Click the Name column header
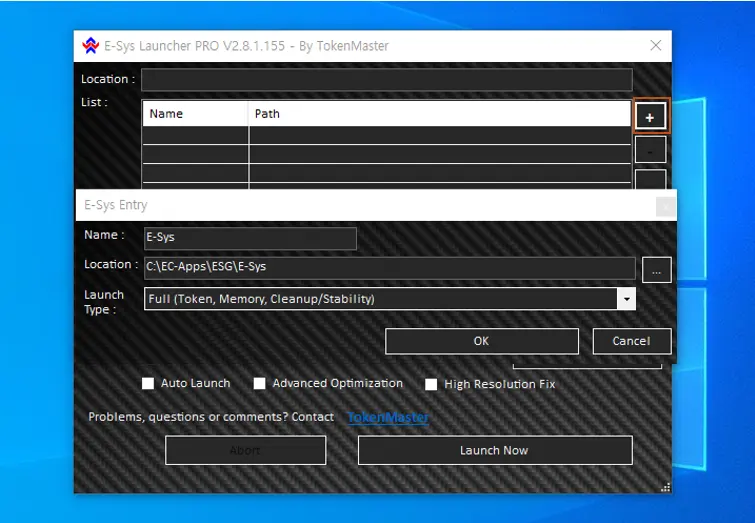The height and width of the screenshot is (523, 755). (x=195, y=114)
